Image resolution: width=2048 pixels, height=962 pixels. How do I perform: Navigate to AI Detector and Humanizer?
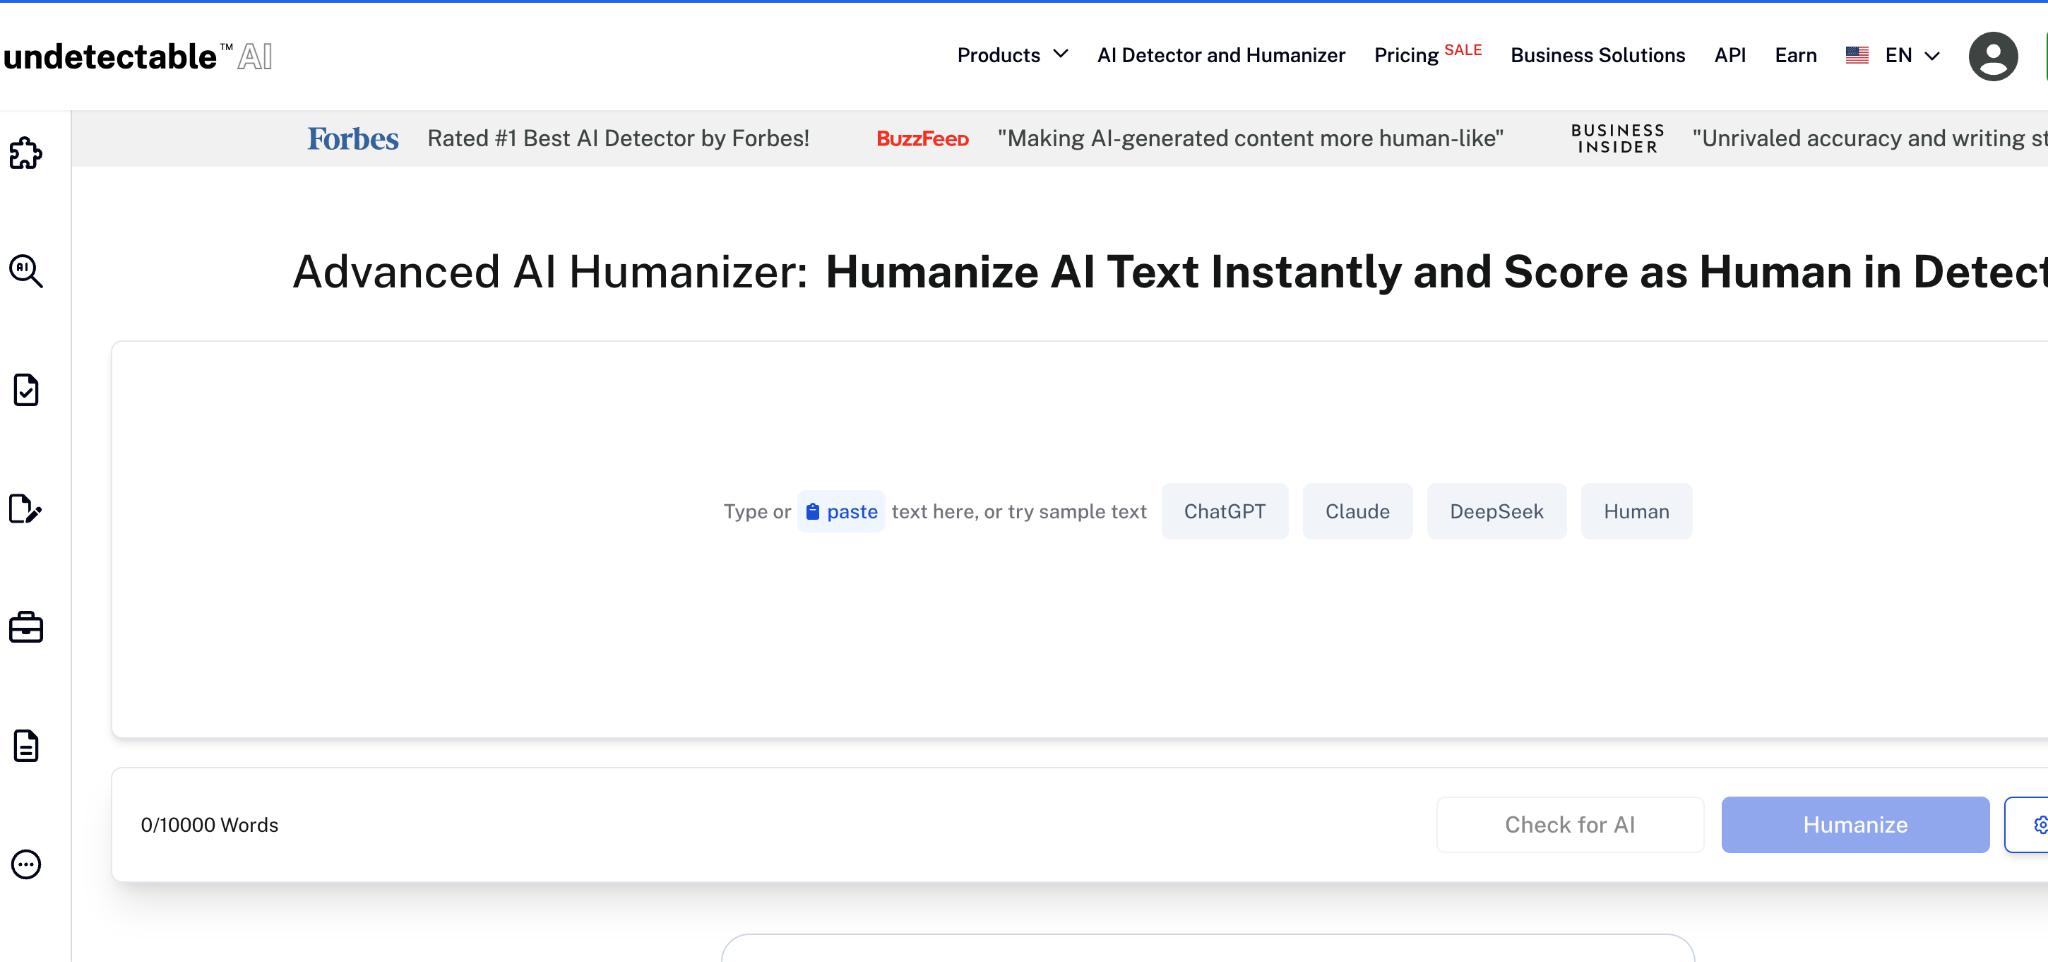click(x=1220, y=55)
